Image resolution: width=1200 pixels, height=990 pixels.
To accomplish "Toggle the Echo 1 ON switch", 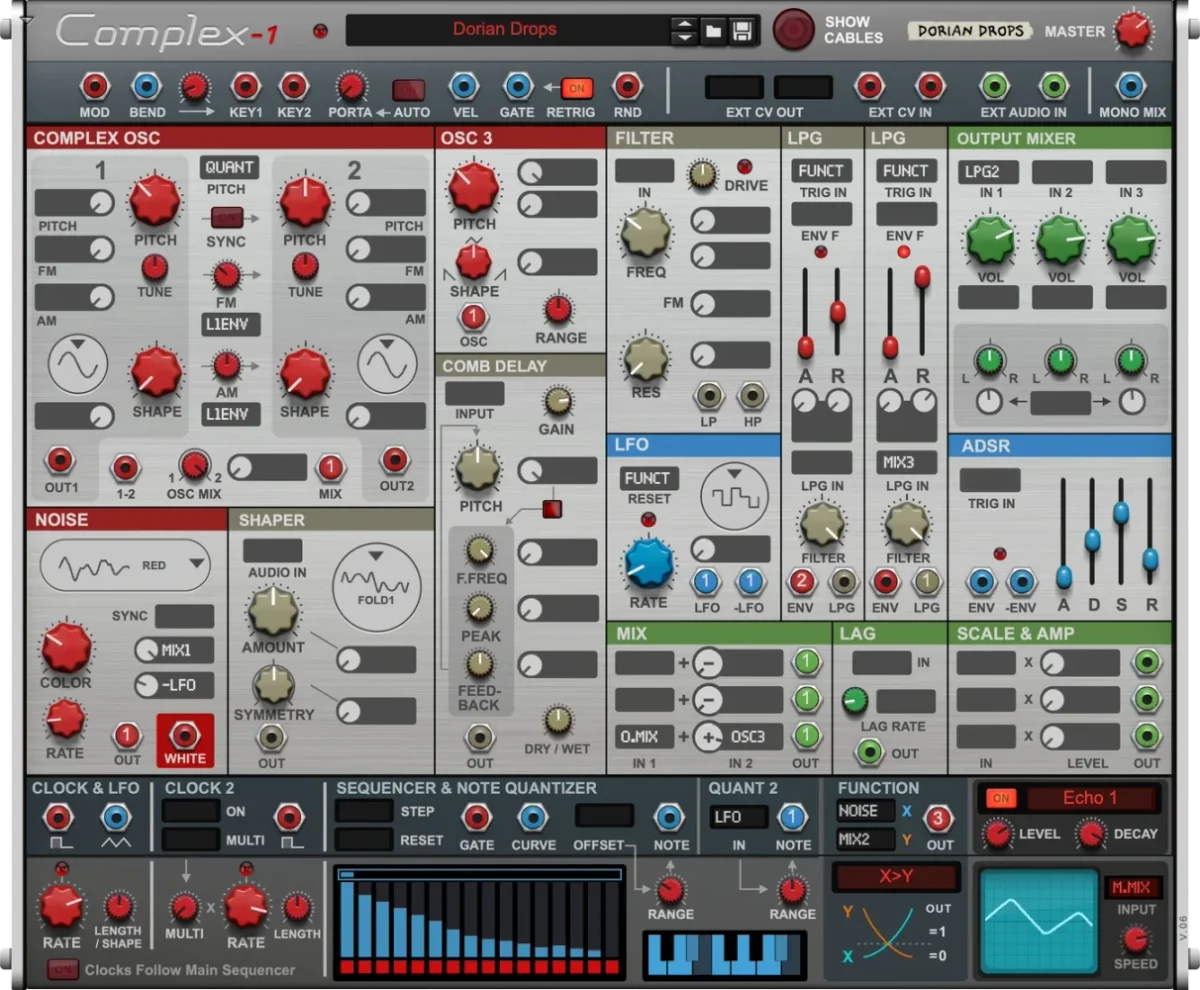I will click(x=1001, y=798).
